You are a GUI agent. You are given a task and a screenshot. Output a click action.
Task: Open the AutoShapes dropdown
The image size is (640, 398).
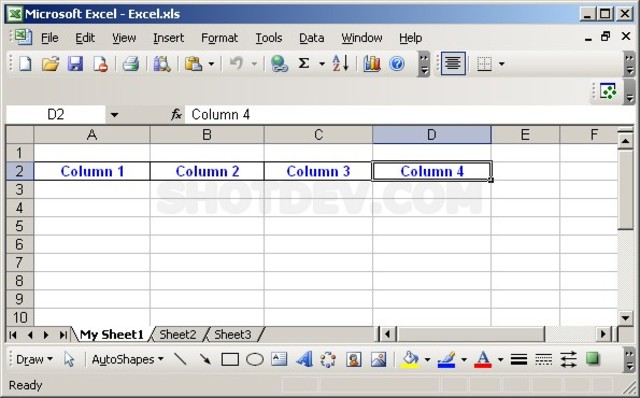click(x=127, y=359)
